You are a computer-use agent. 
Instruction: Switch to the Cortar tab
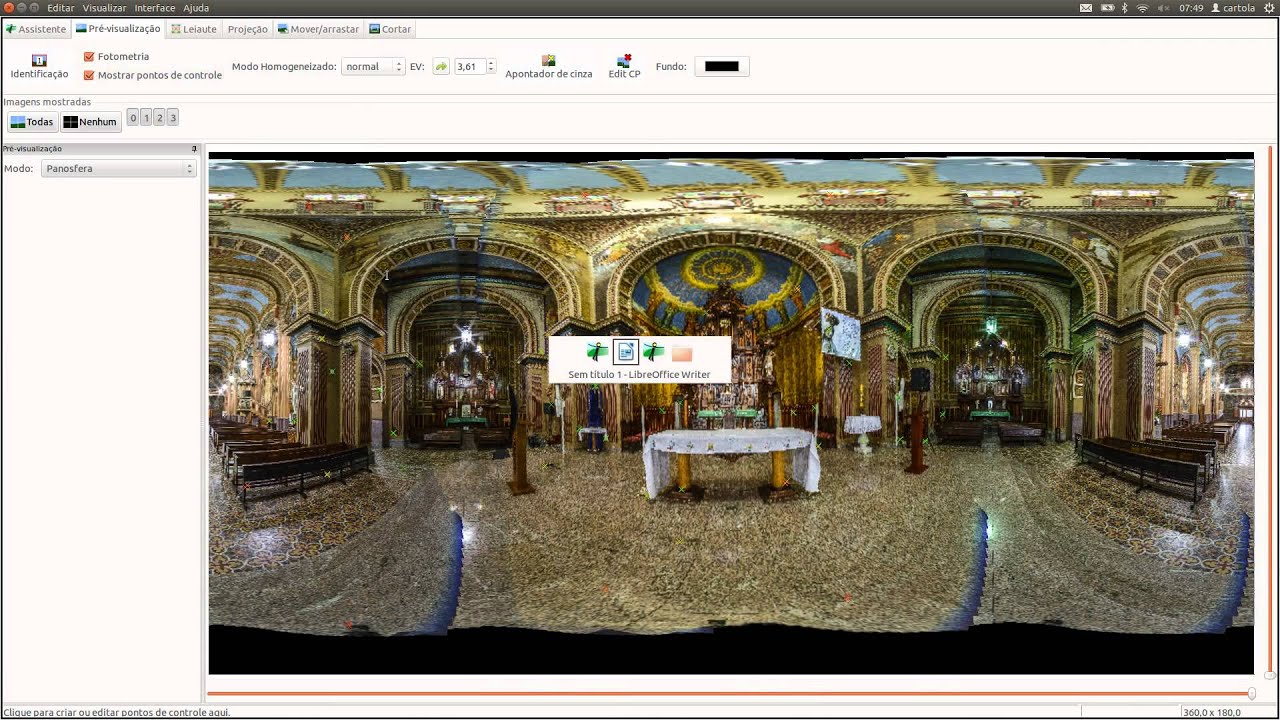coord(390,29)
